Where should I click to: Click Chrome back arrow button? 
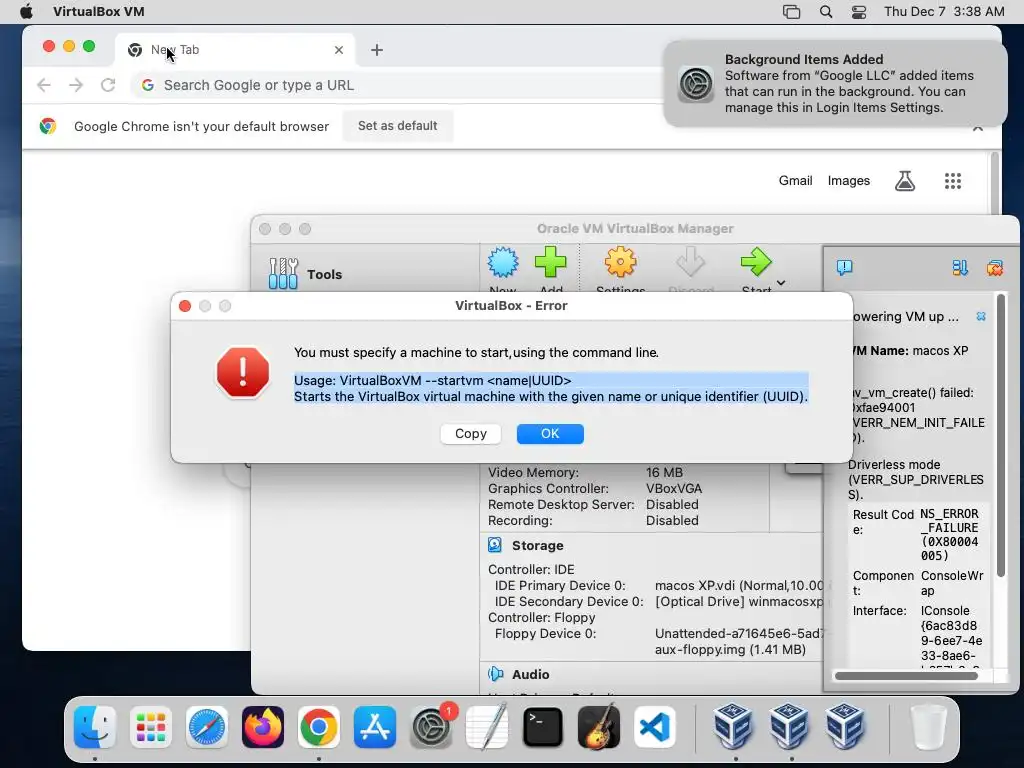point(44,85)
